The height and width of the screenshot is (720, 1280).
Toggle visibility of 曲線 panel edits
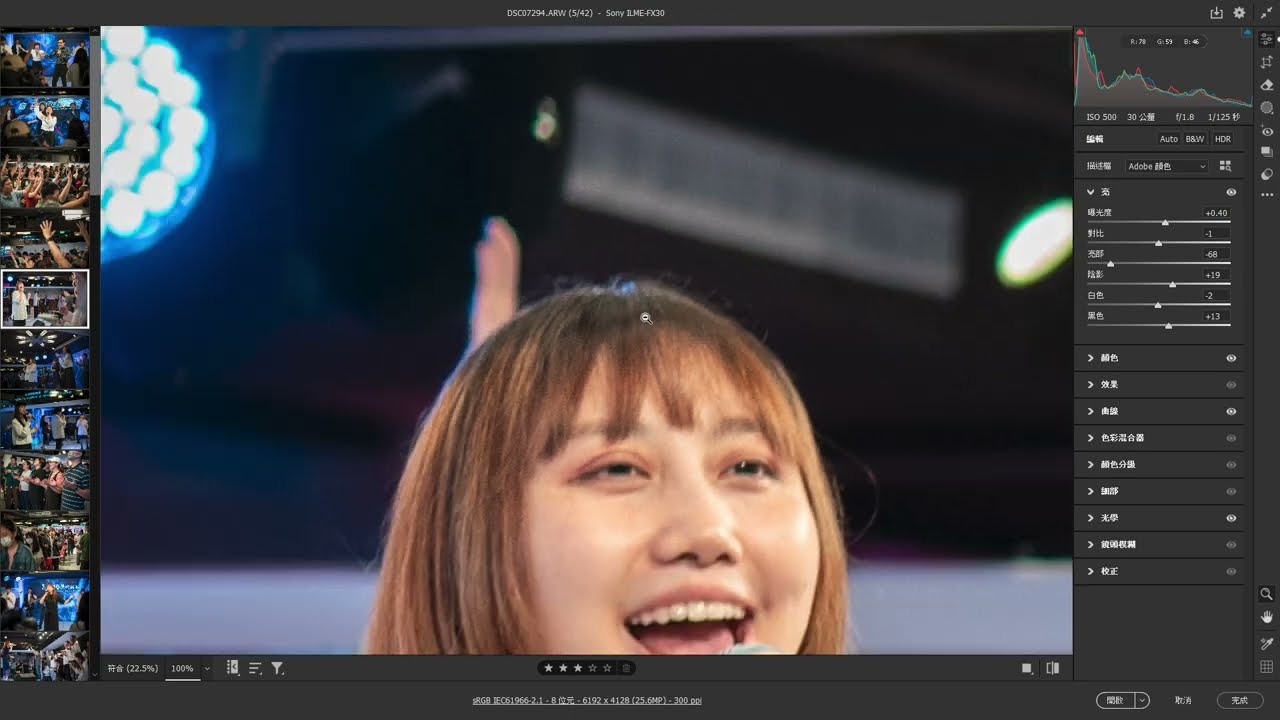[1231, 411]
